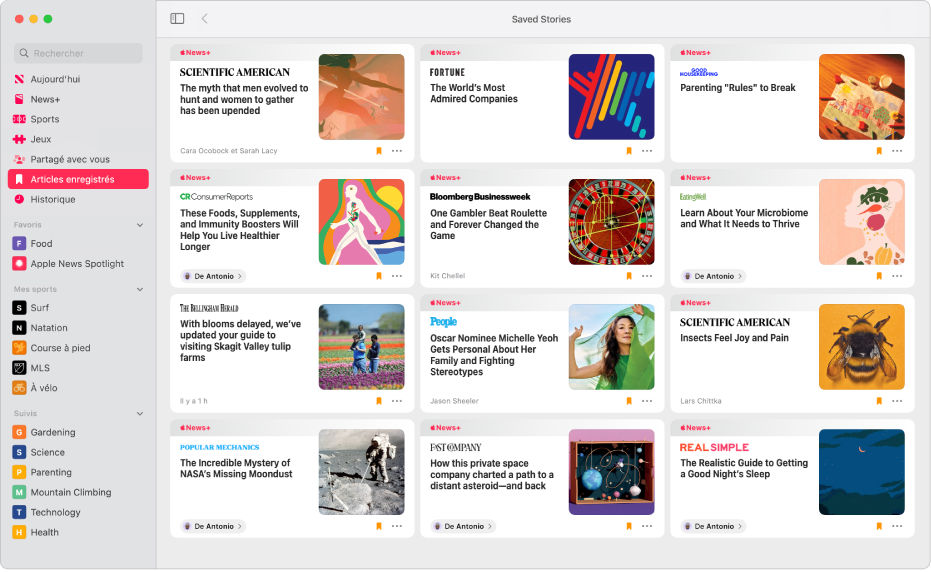Collapse the Favoris section

[x=140, y=225]
